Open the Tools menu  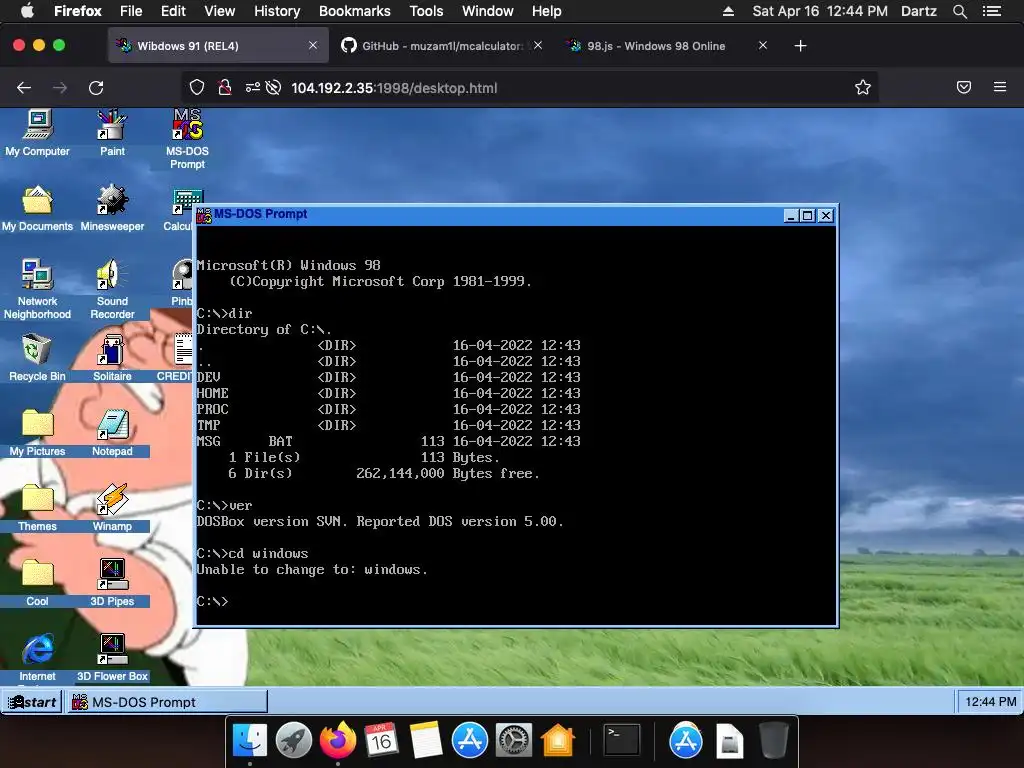point(426,11)
